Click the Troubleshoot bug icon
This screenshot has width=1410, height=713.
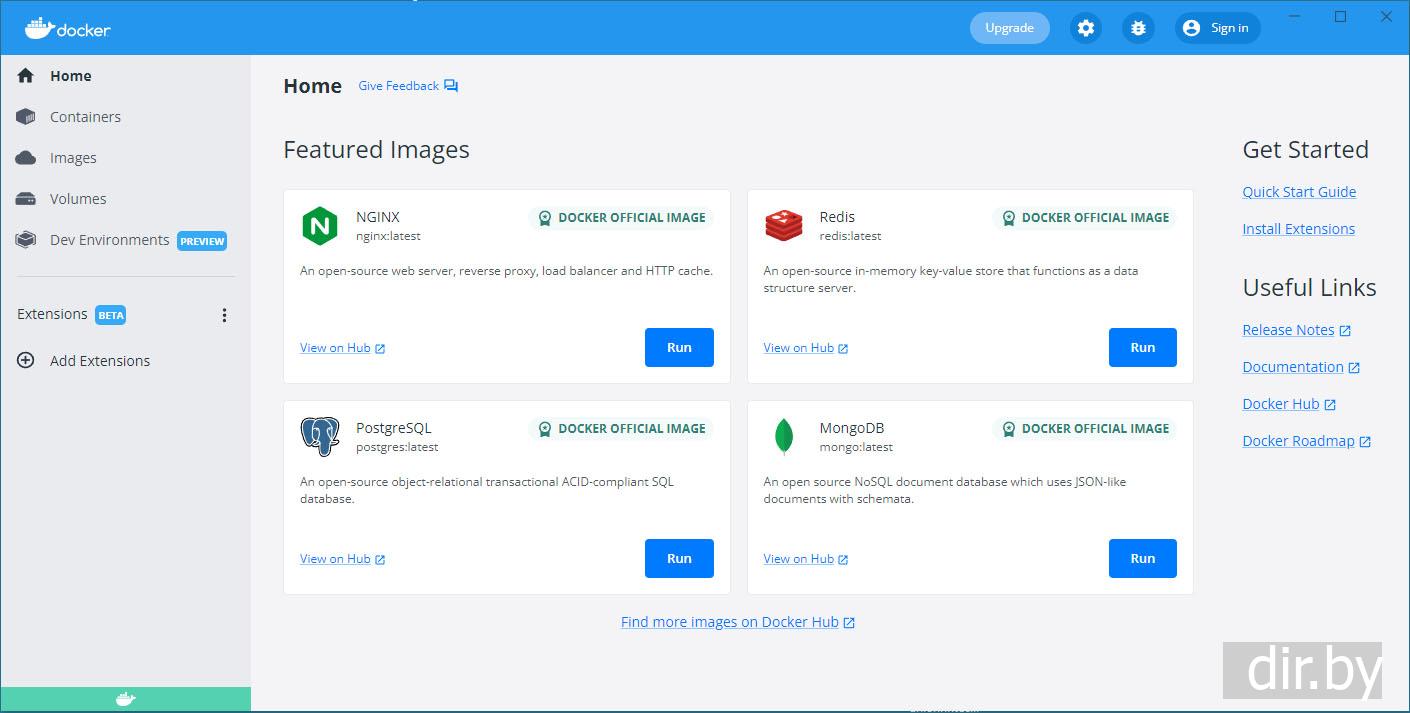(x=1138, y=28)
